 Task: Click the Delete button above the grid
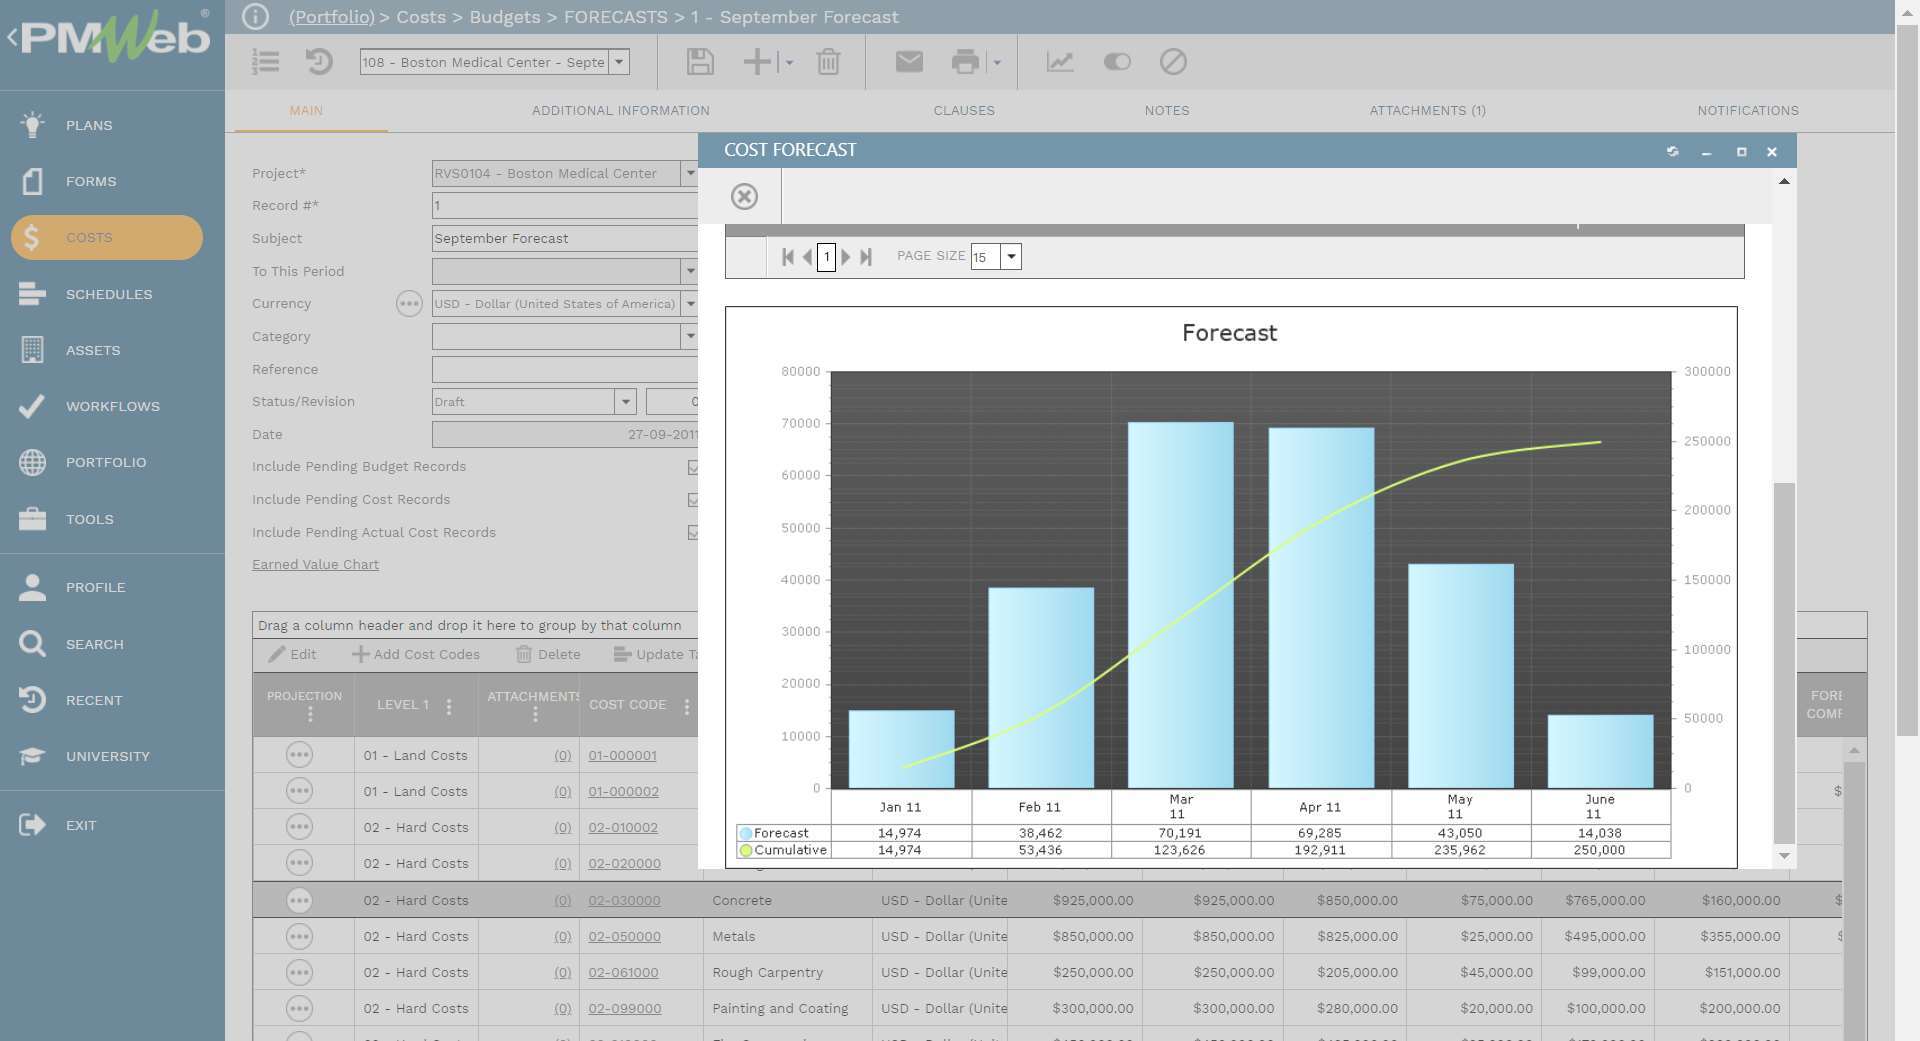tap(548, 655)
